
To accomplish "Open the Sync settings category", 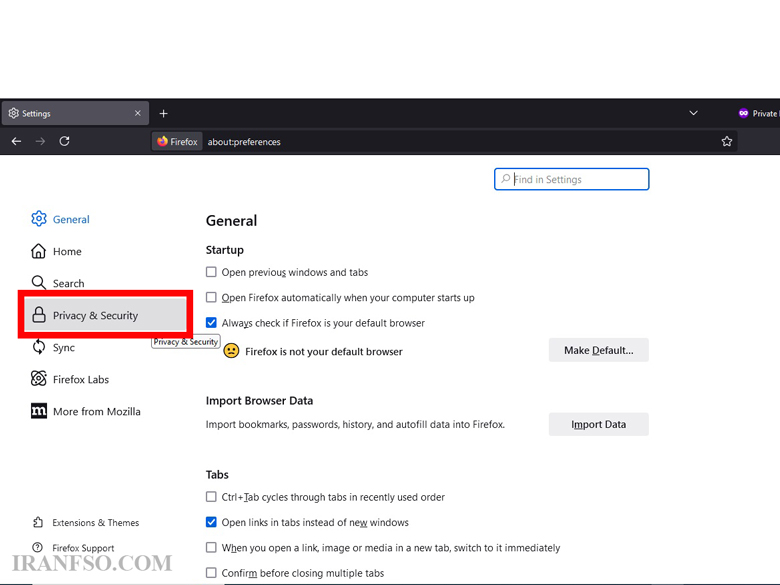I will [64, 348].
